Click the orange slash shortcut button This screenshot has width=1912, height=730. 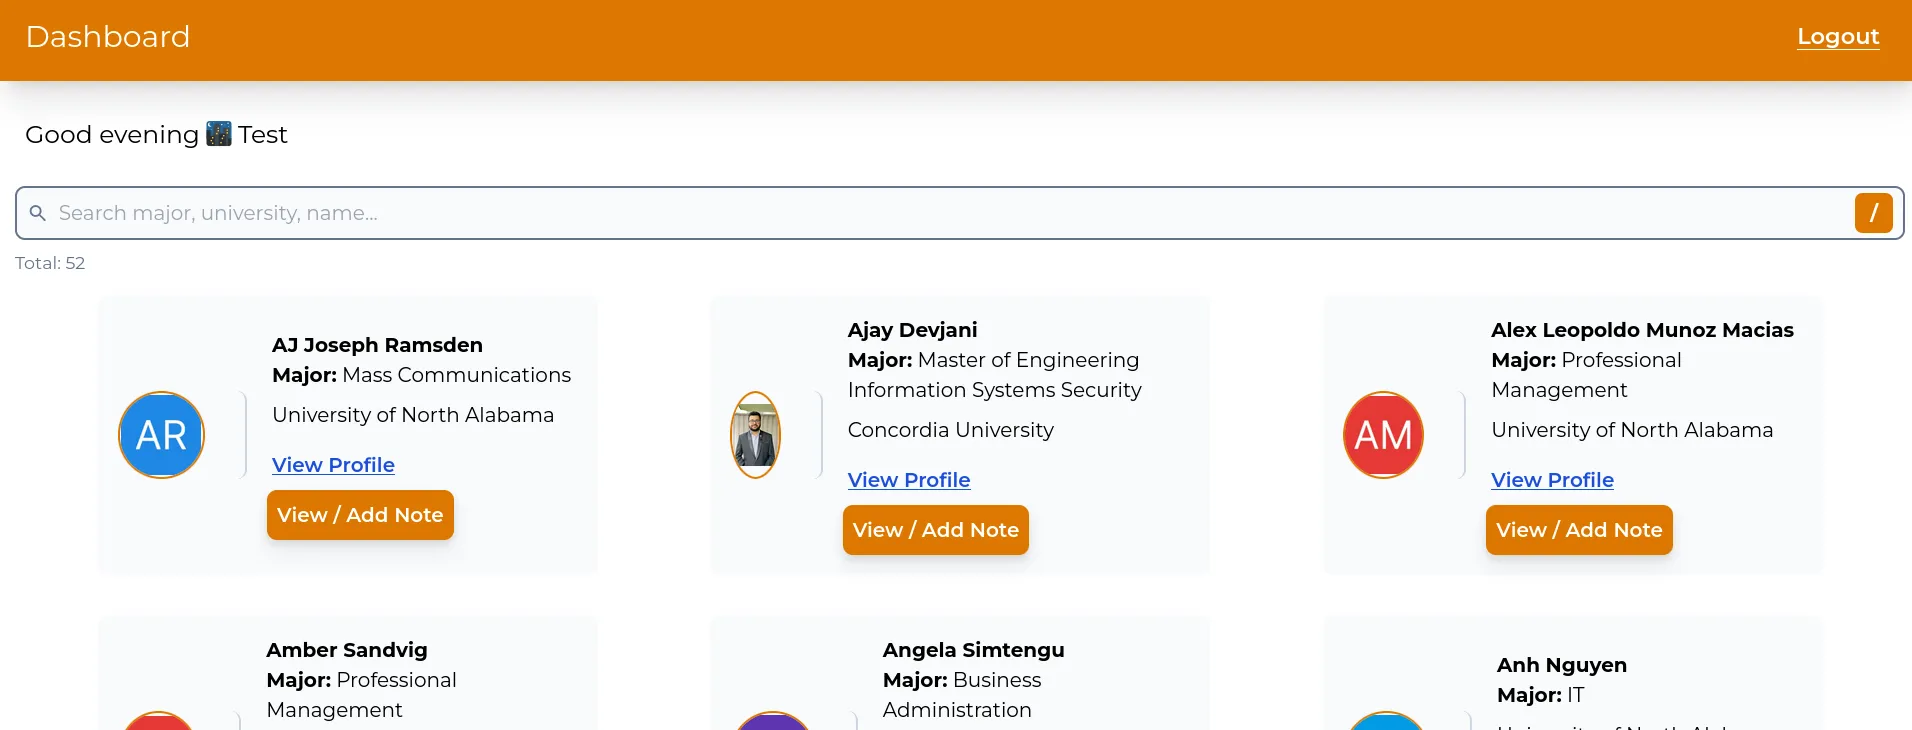tap(1873, 213)
